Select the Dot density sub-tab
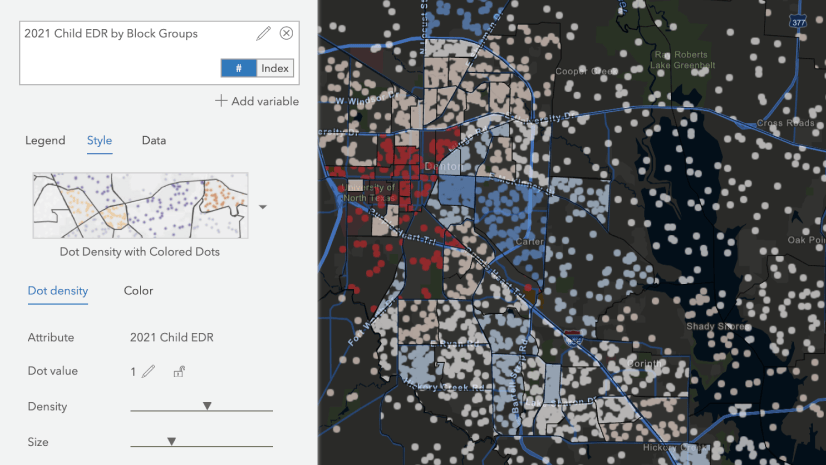 pos(58,291)
